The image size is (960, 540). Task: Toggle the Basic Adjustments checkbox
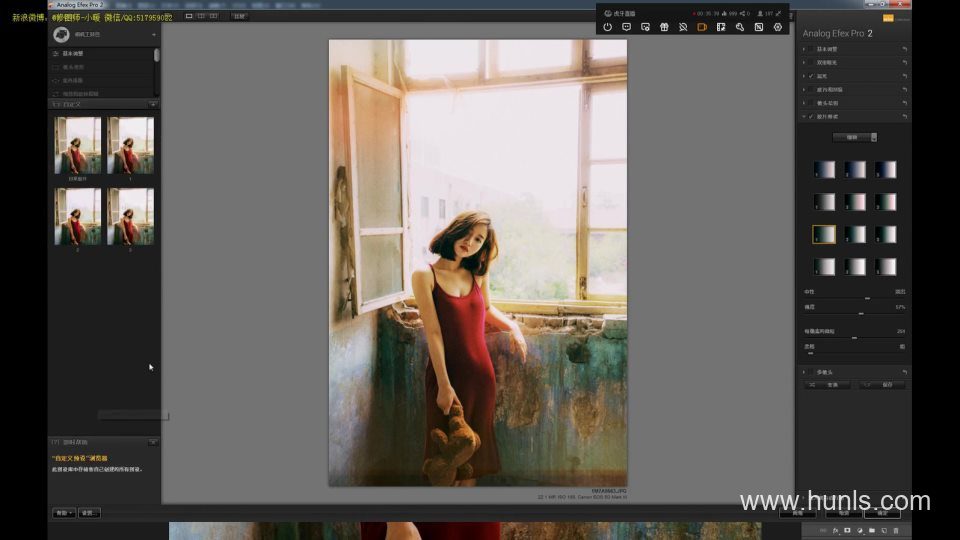click(811, 49)
